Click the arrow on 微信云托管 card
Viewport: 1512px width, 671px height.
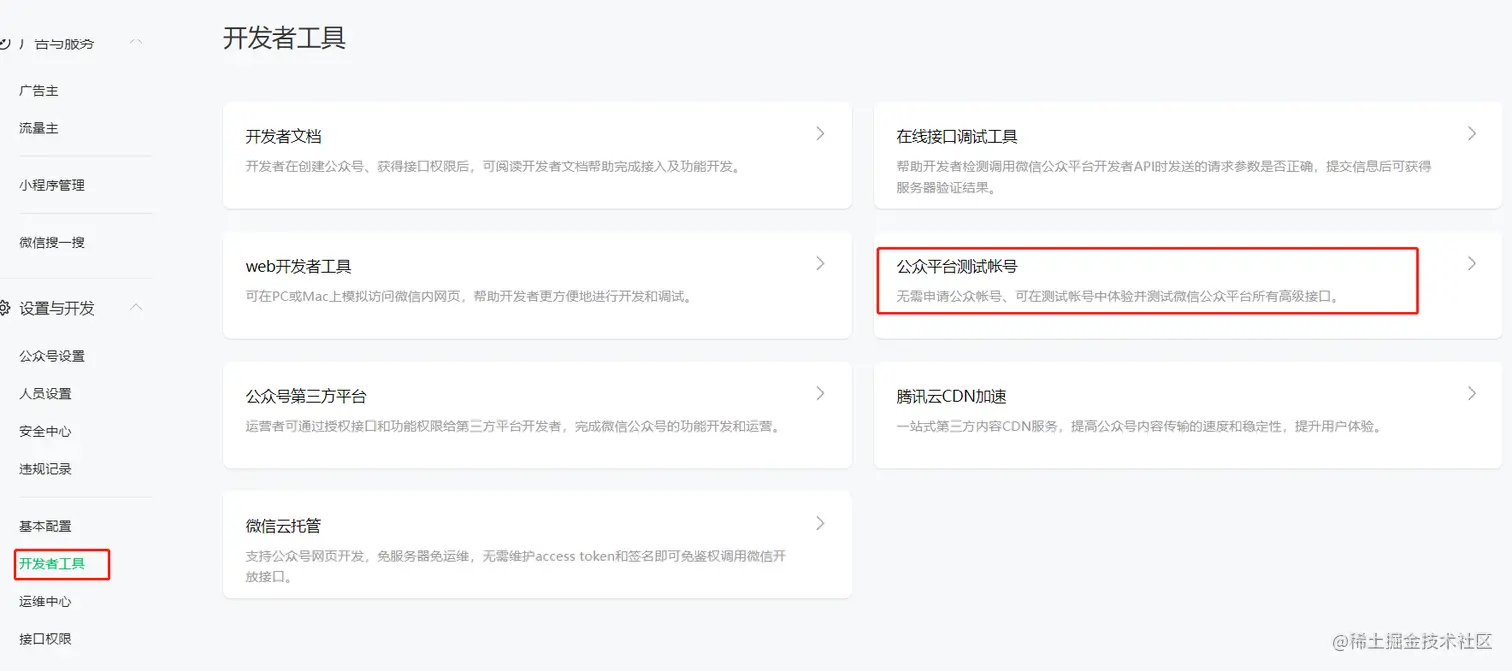(820, 523)
